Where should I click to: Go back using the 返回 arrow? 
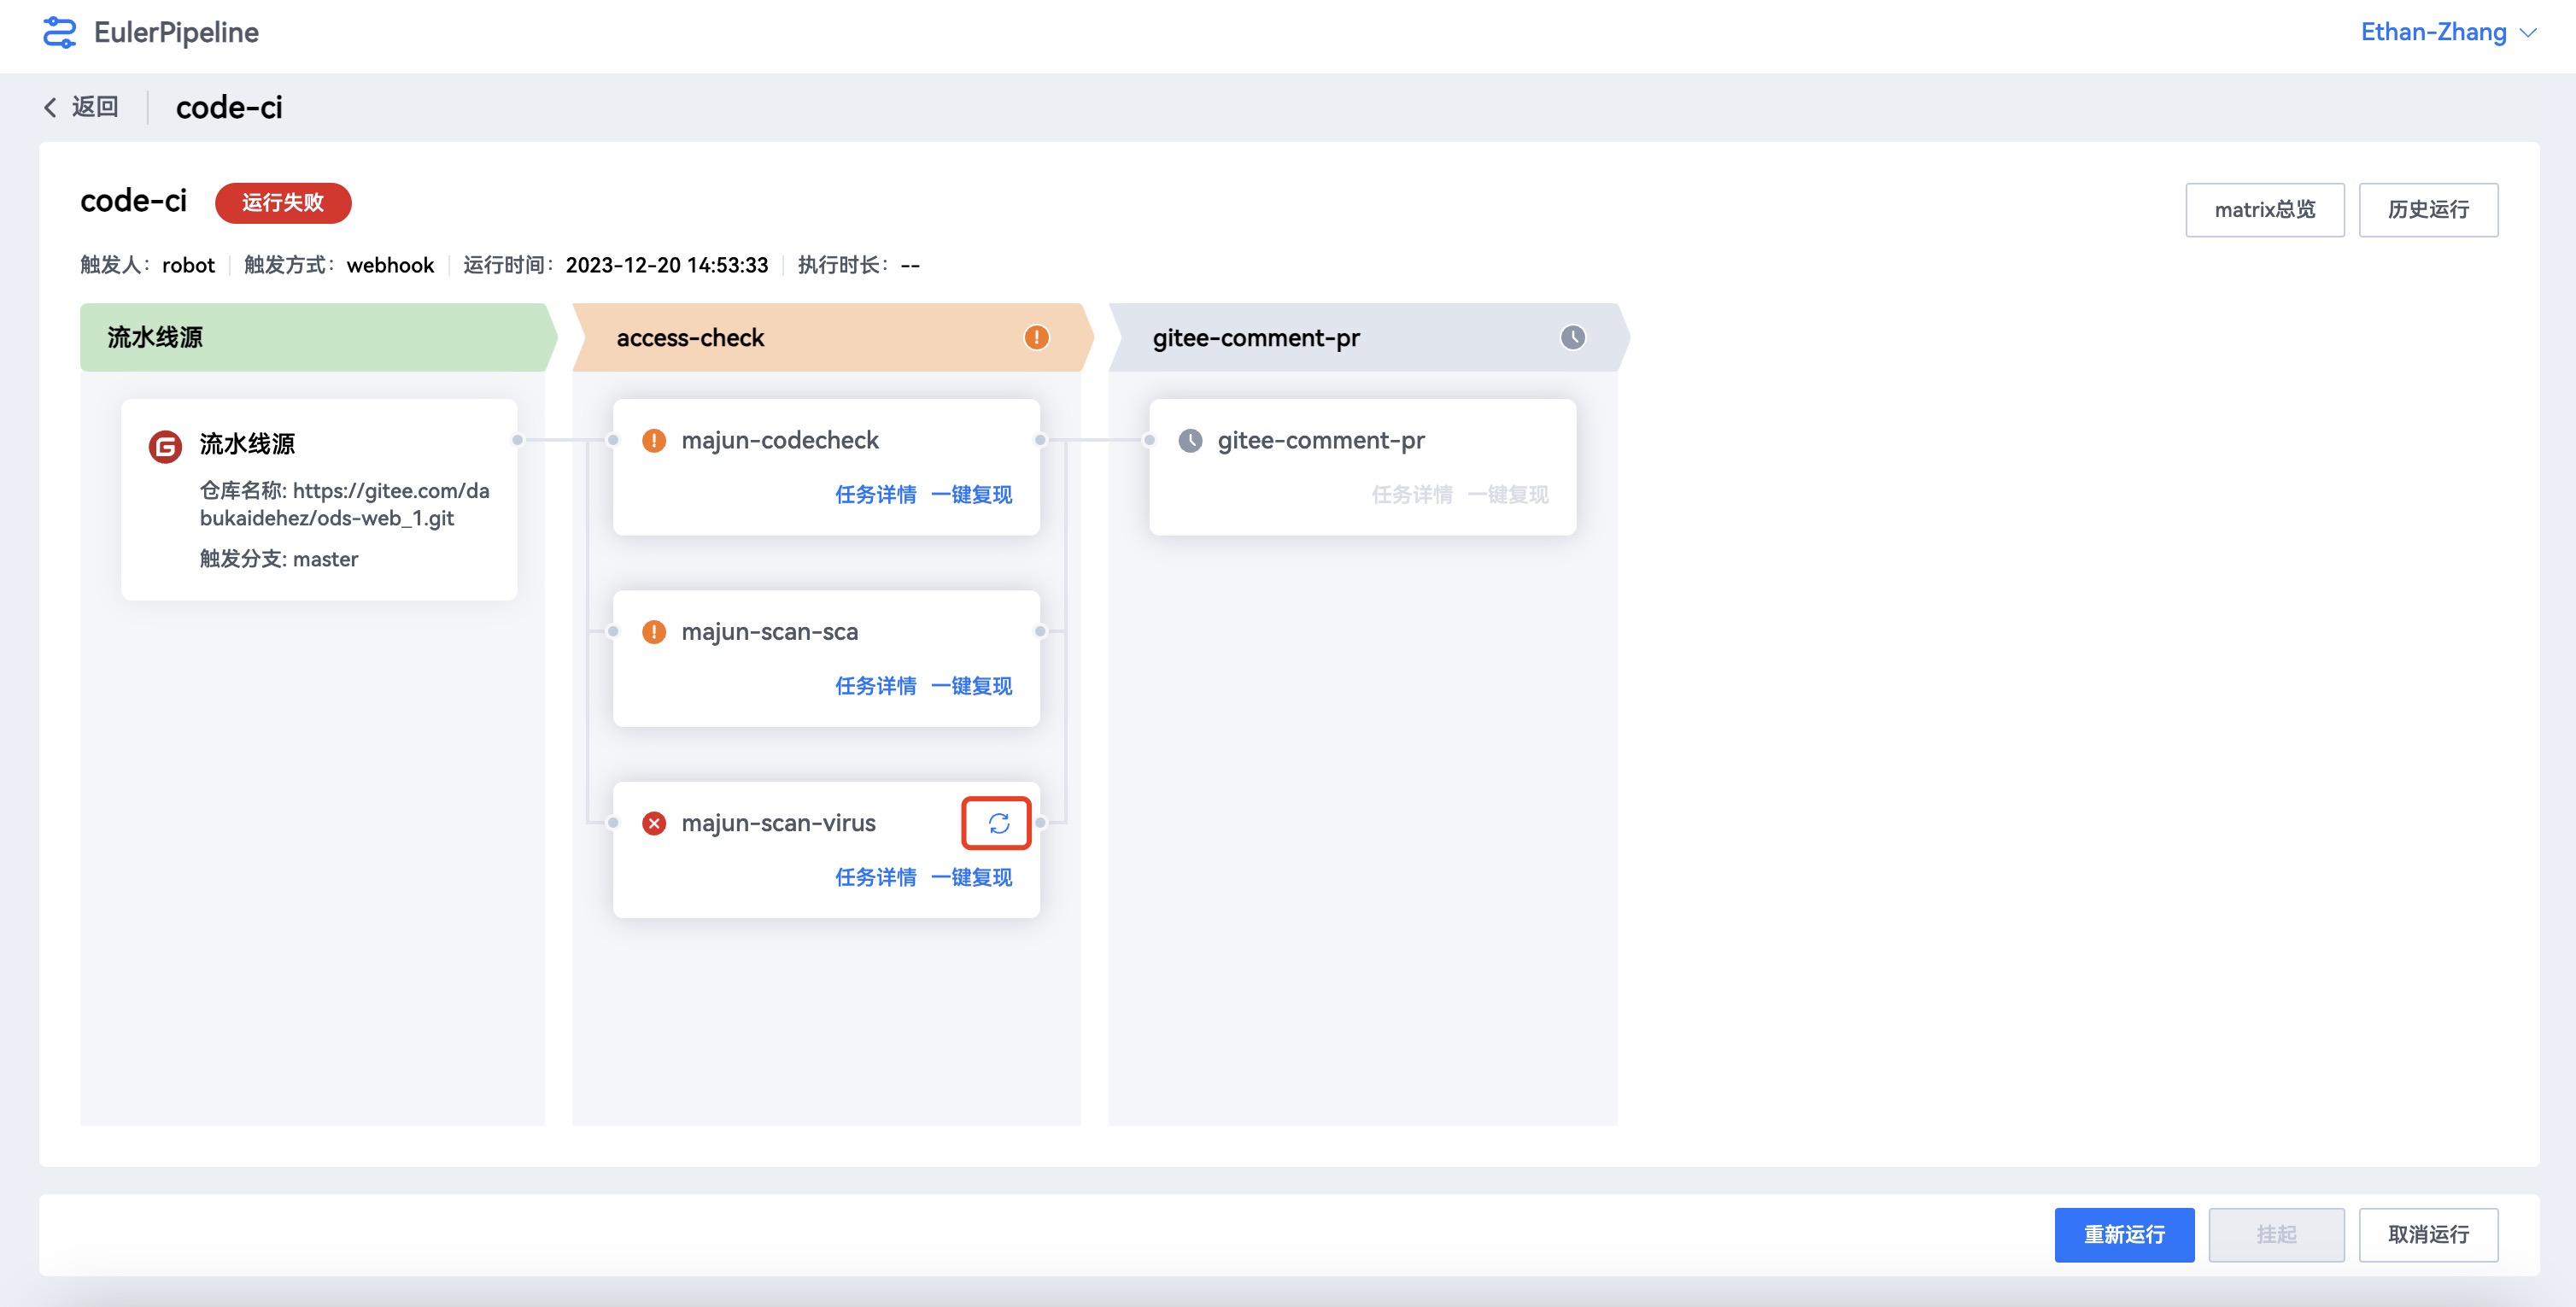(50, 107)
